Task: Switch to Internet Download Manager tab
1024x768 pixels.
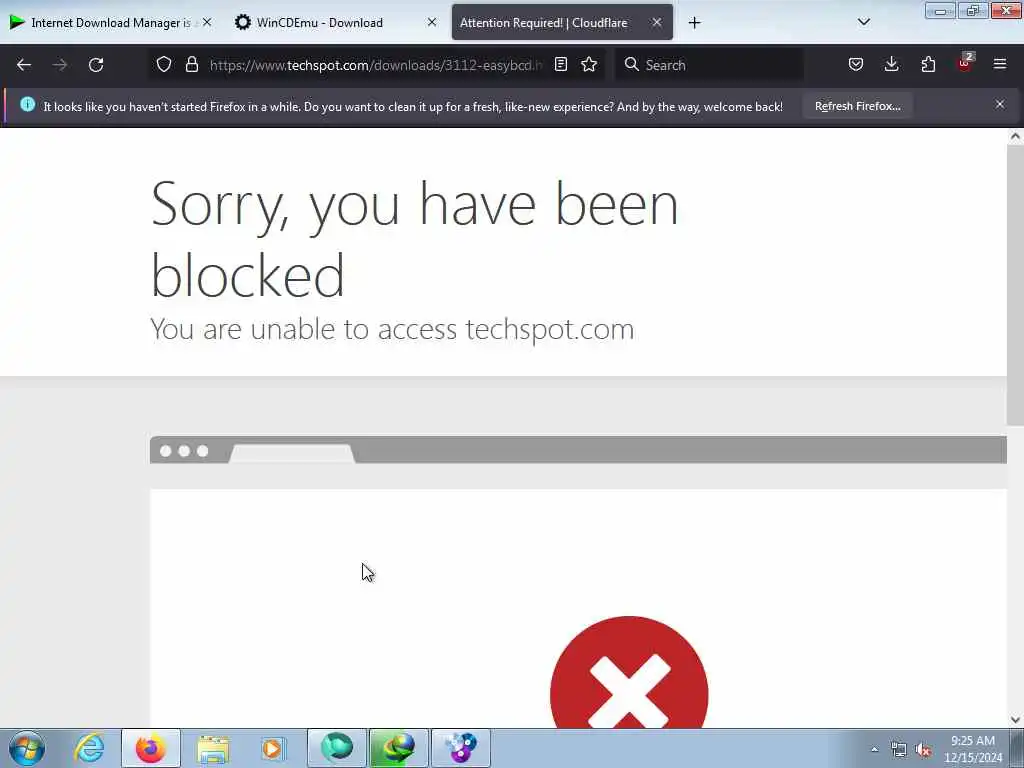Action: tap(112, 23)
